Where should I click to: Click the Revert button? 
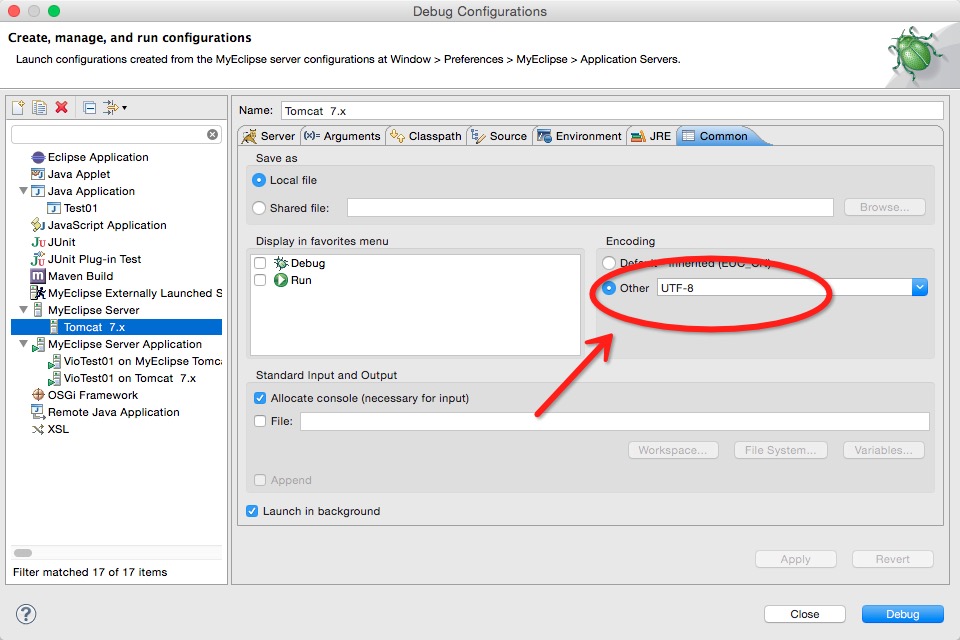pos(893,559)
